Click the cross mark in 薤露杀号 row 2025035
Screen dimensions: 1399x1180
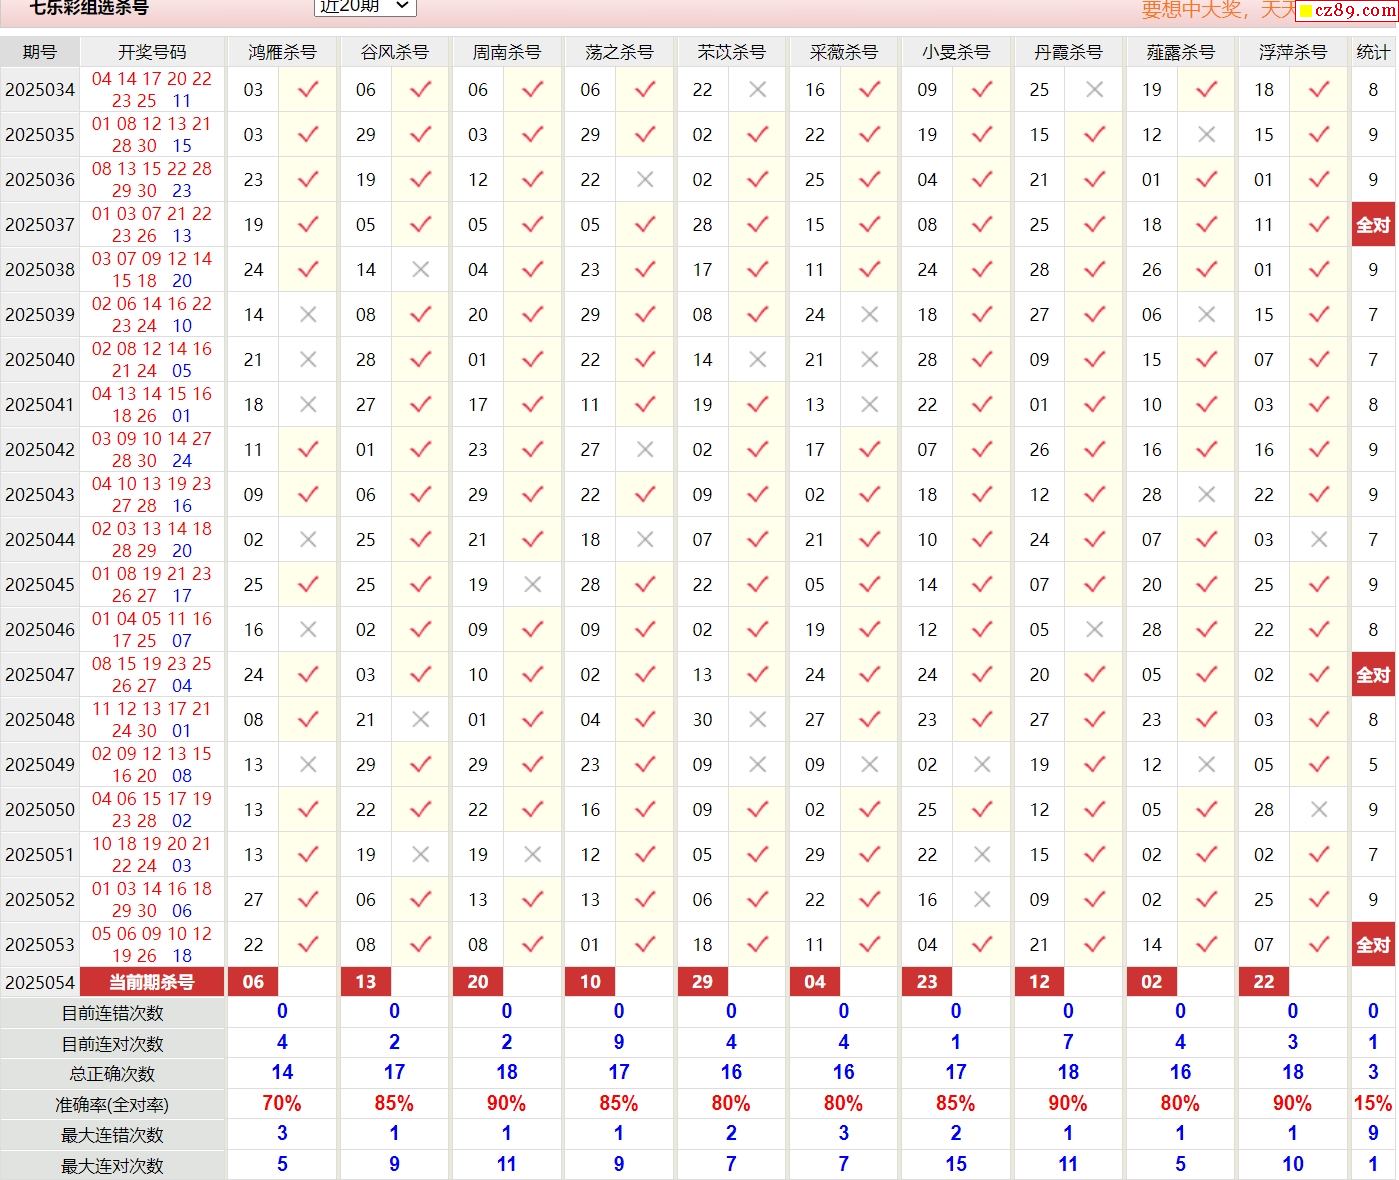click(x=1206, y=135)
